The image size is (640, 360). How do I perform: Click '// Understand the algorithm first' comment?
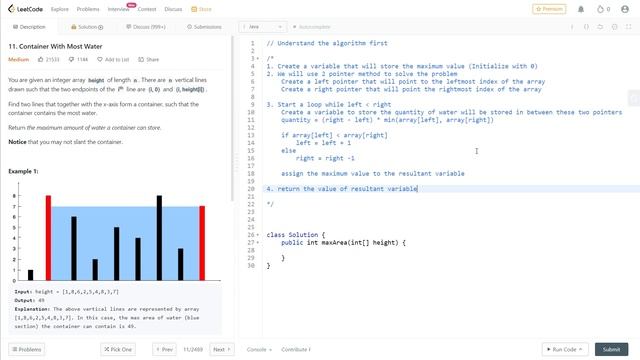pos(327,43)
